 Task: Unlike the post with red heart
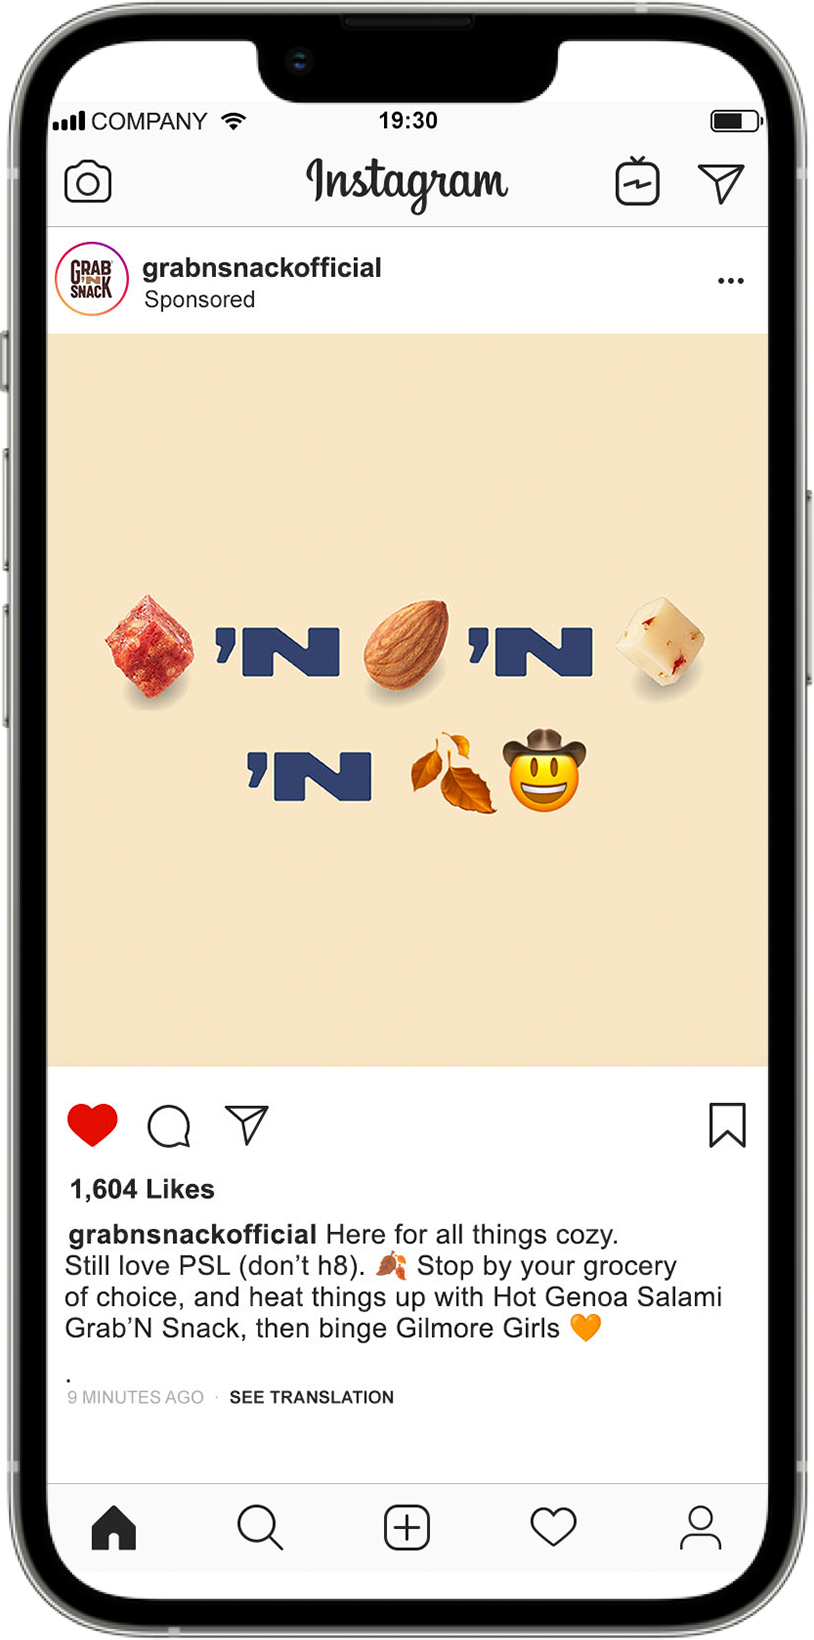(92, 1125)
